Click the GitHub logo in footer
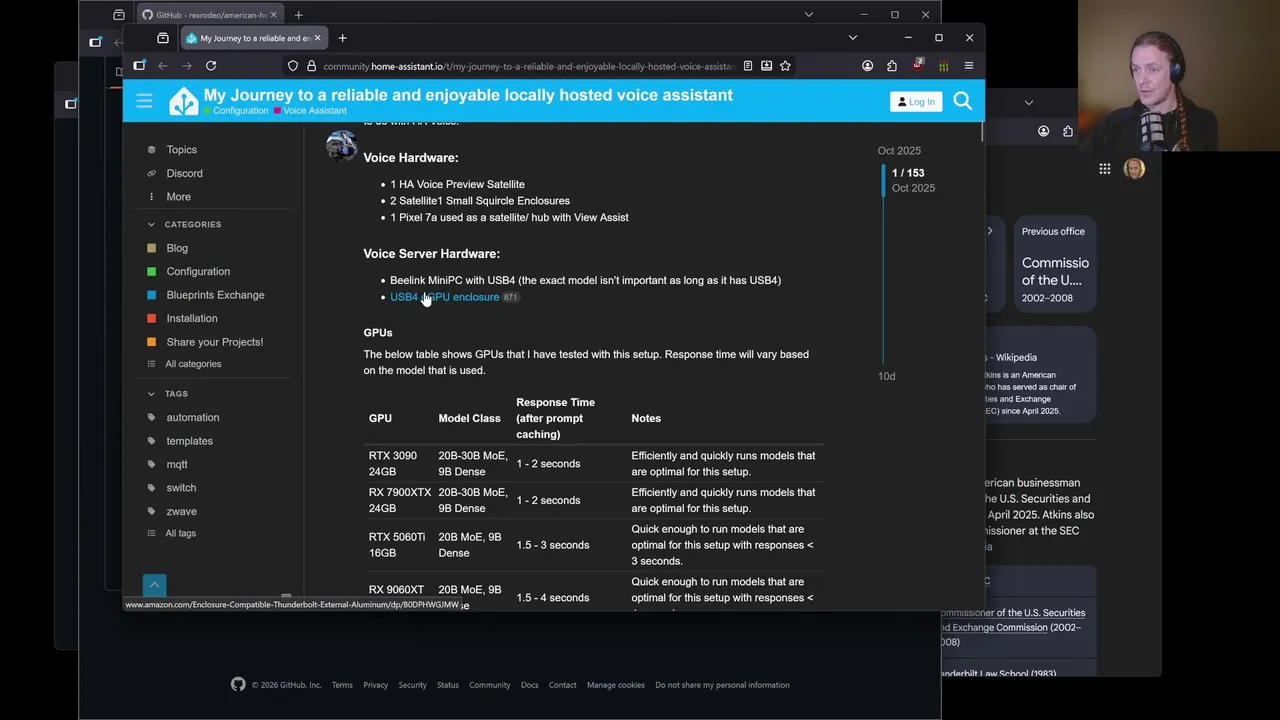Viewport: 1280px width, 720px height. [x=238, y=685]
